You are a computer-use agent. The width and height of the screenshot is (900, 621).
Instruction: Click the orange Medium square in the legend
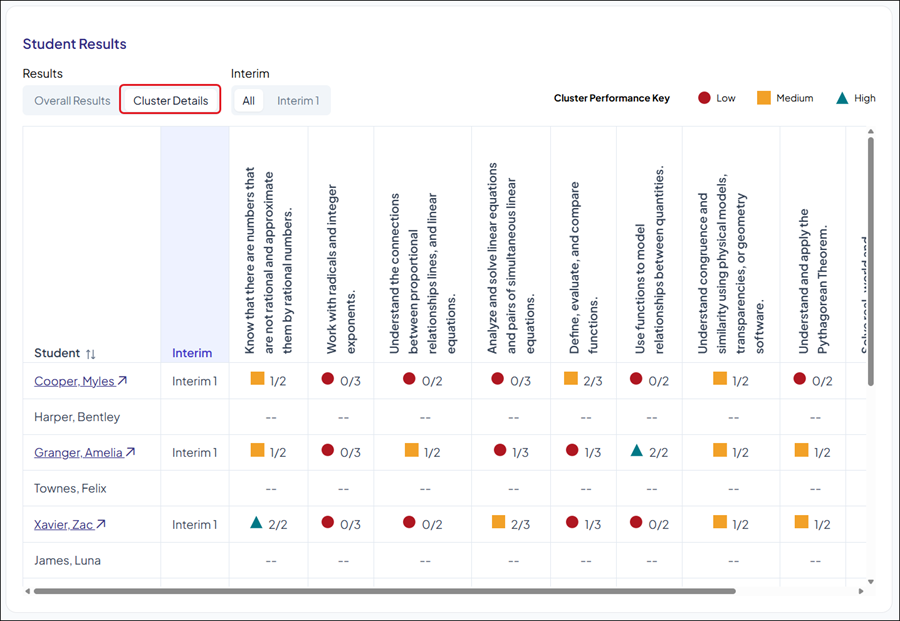pyautogui.click(x=764, y=98)
